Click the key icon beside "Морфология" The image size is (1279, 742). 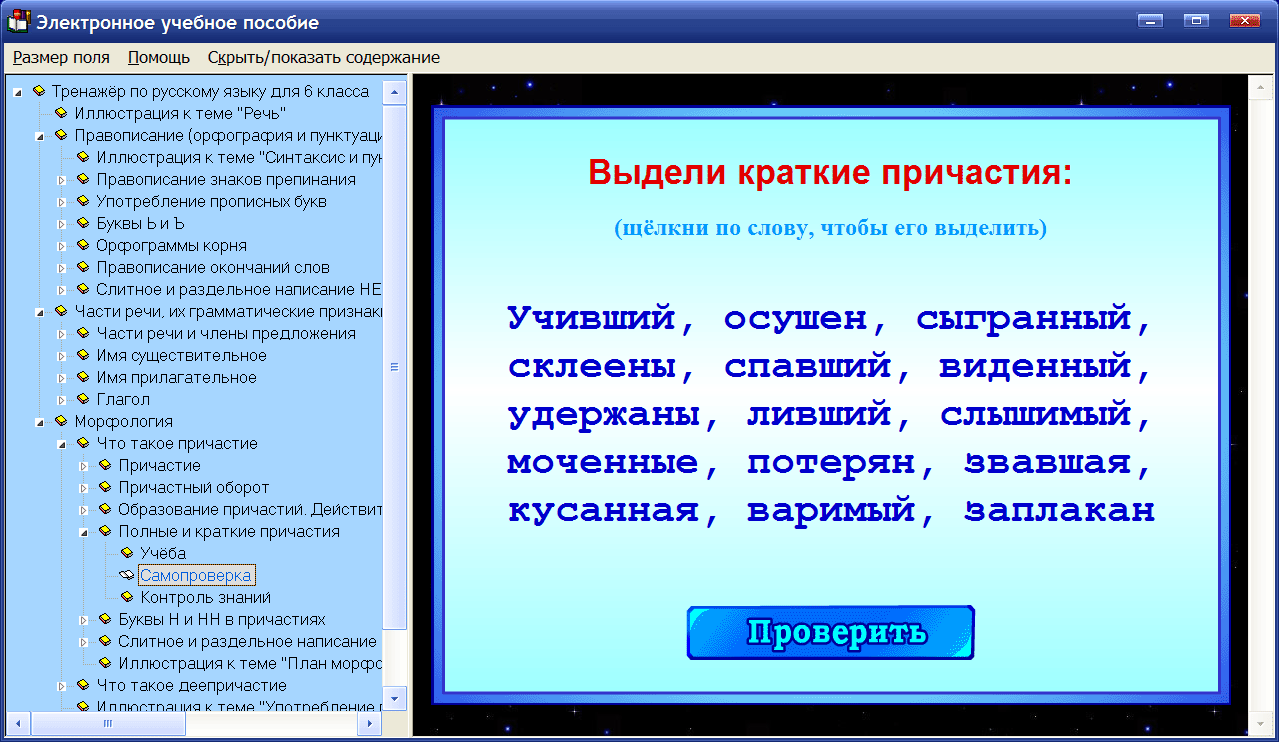tap(62, 421)
